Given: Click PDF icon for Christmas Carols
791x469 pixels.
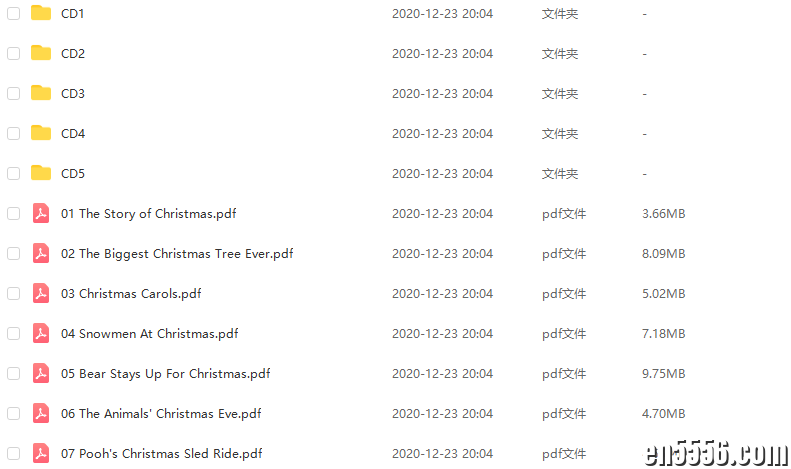Looking at the screenshot, I should click(41, 293).
